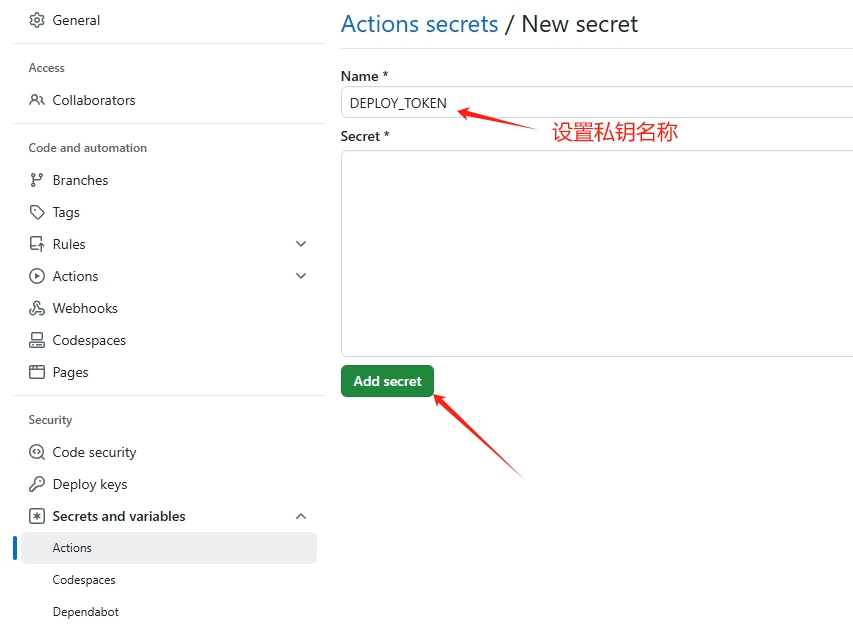Click the green Add secret button
The height and width of the screenshot is (637, 853).
coord(387,381)
